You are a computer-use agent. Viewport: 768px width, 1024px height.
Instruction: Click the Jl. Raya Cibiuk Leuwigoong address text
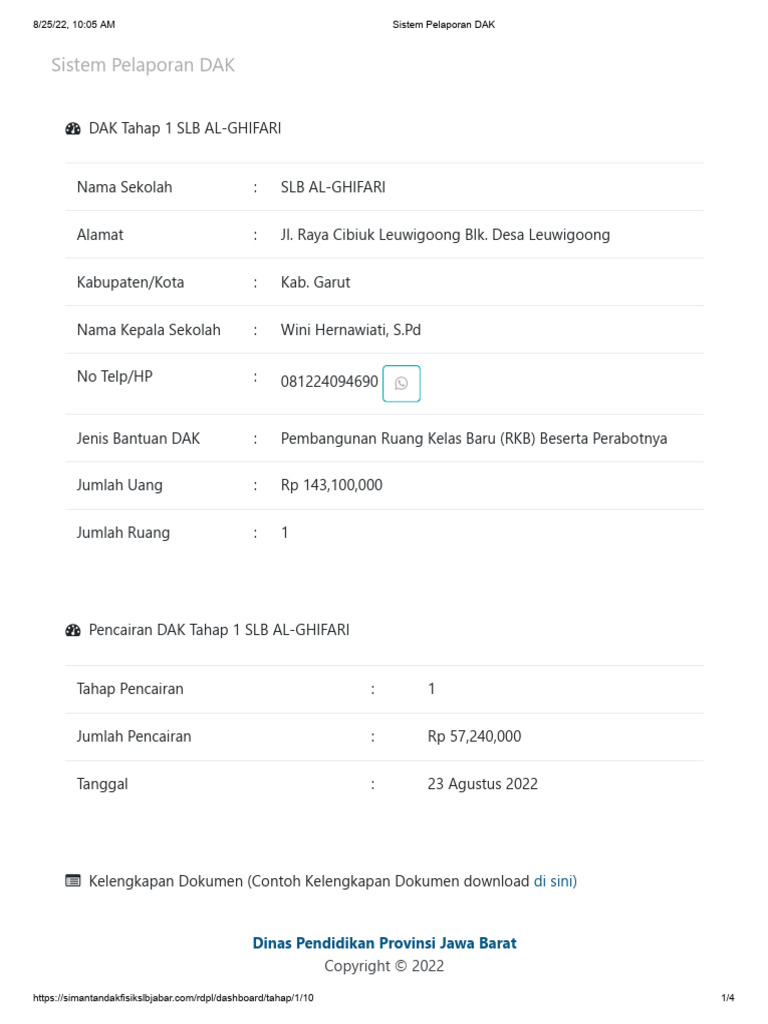pos(445,235)
